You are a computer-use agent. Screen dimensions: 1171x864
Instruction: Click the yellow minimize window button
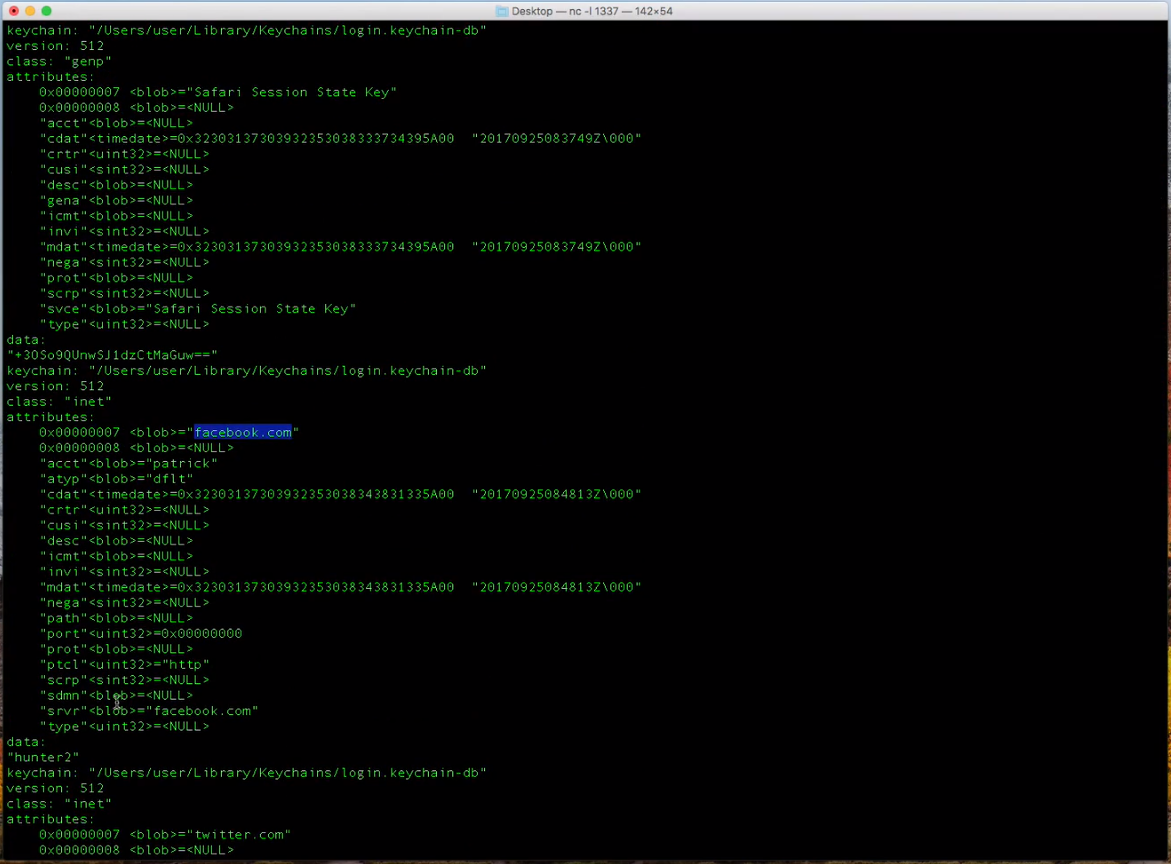(30, 11)
